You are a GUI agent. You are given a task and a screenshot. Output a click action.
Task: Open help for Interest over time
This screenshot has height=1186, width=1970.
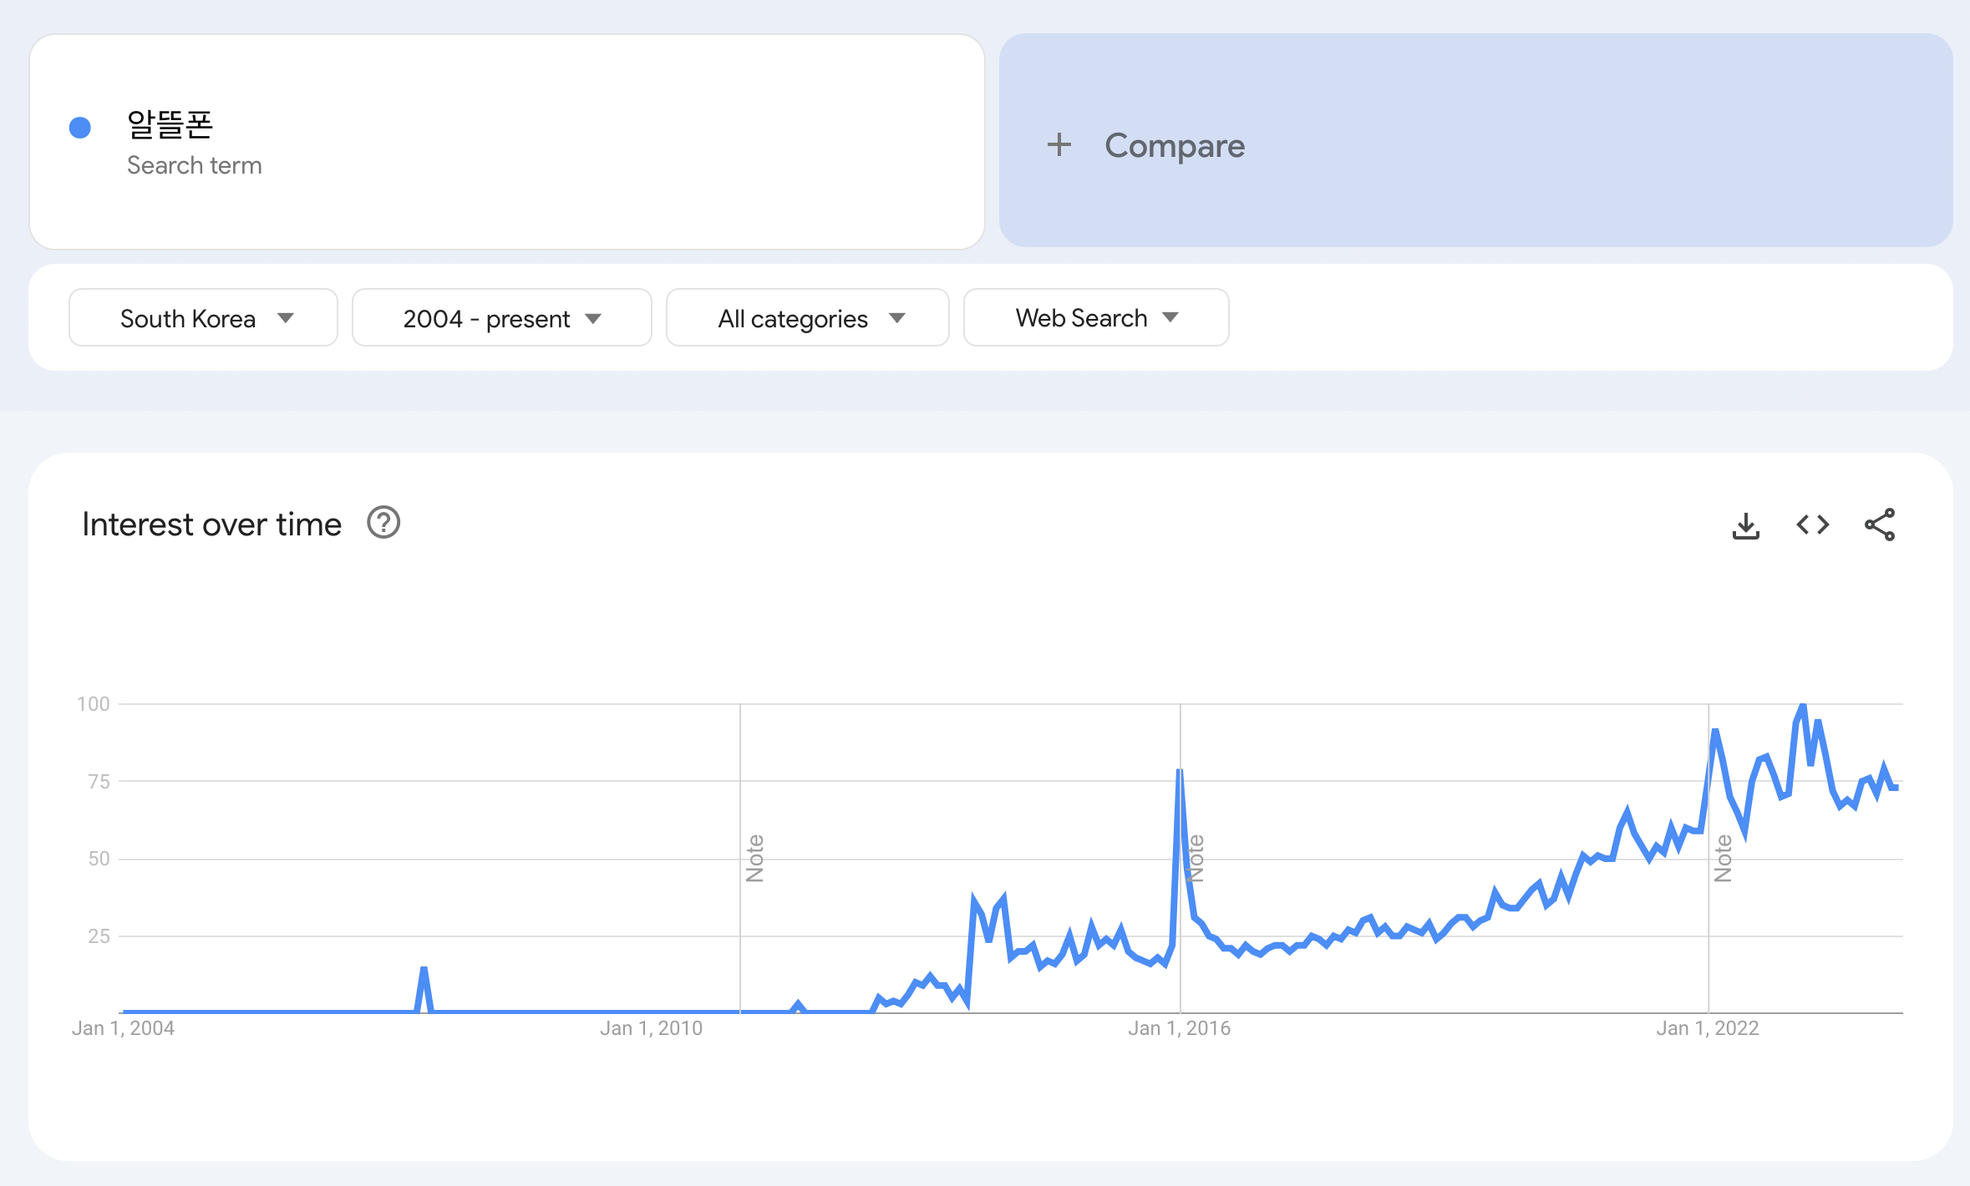[383, 523]
